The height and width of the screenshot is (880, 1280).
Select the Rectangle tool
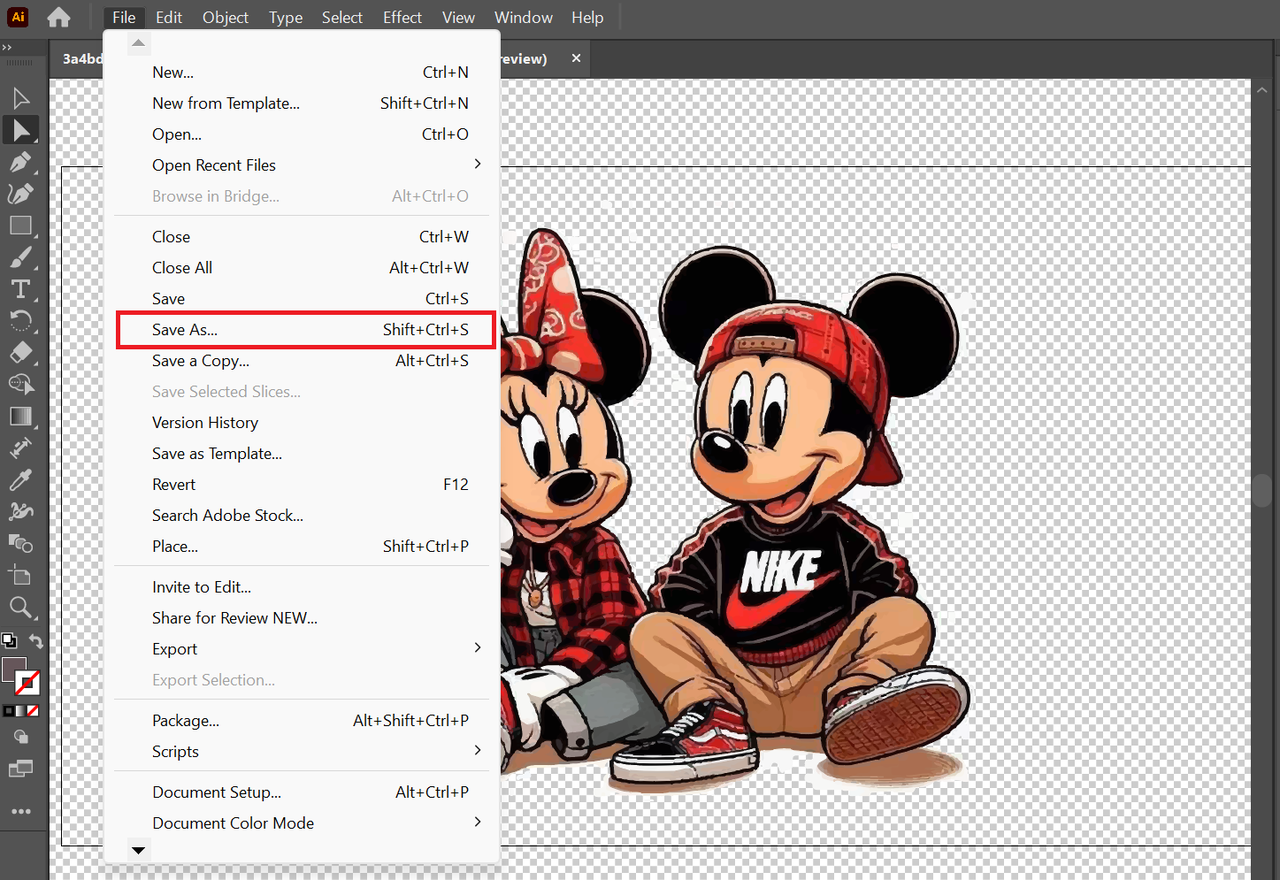click(20, 226)
